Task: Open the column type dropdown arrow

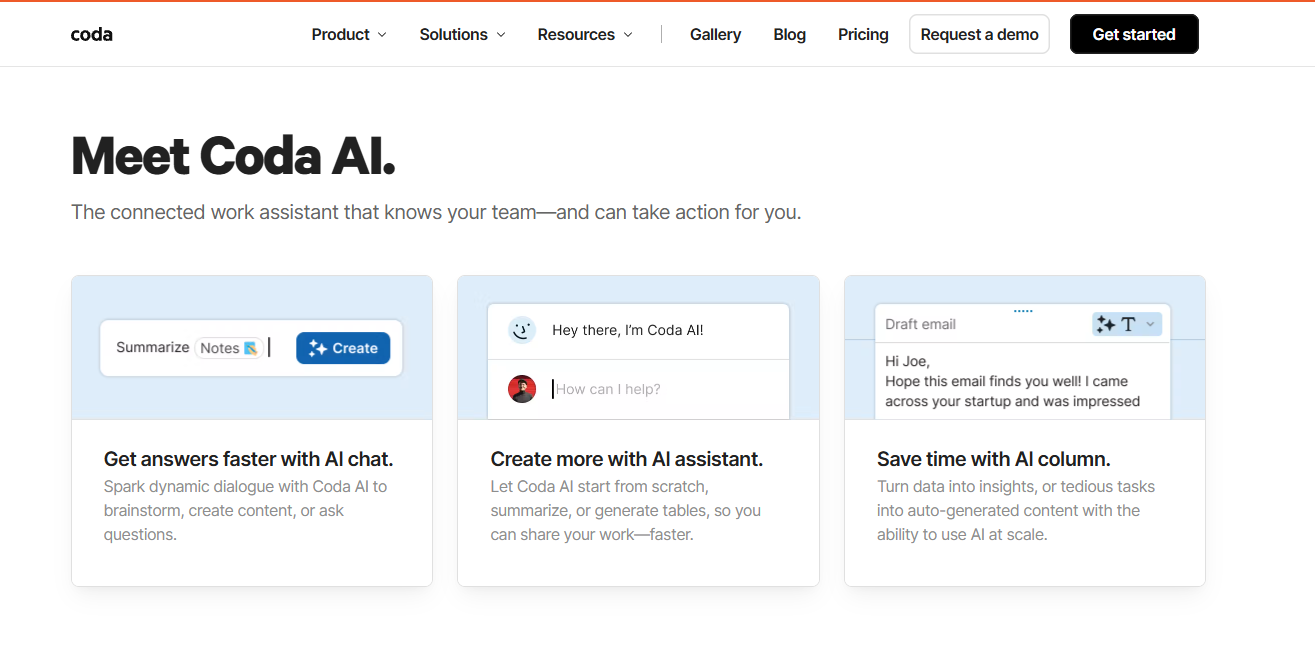Action: click(1150, 324)
